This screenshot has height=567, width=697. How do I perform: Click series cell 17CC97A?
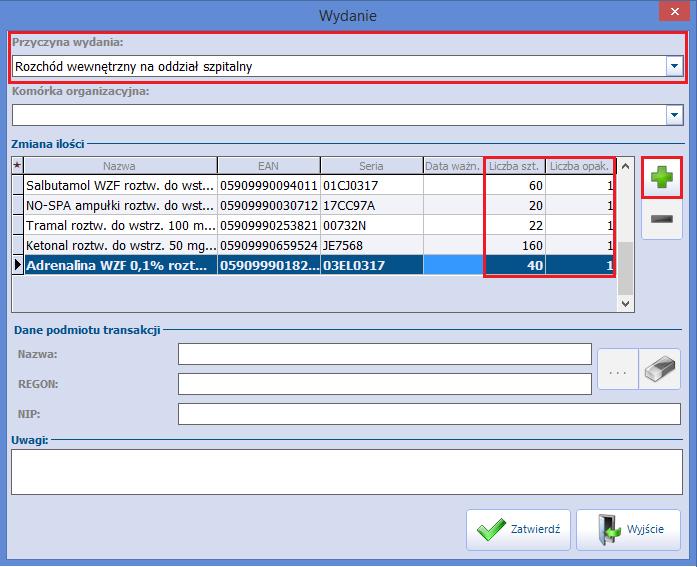click(x=371, y=205)
